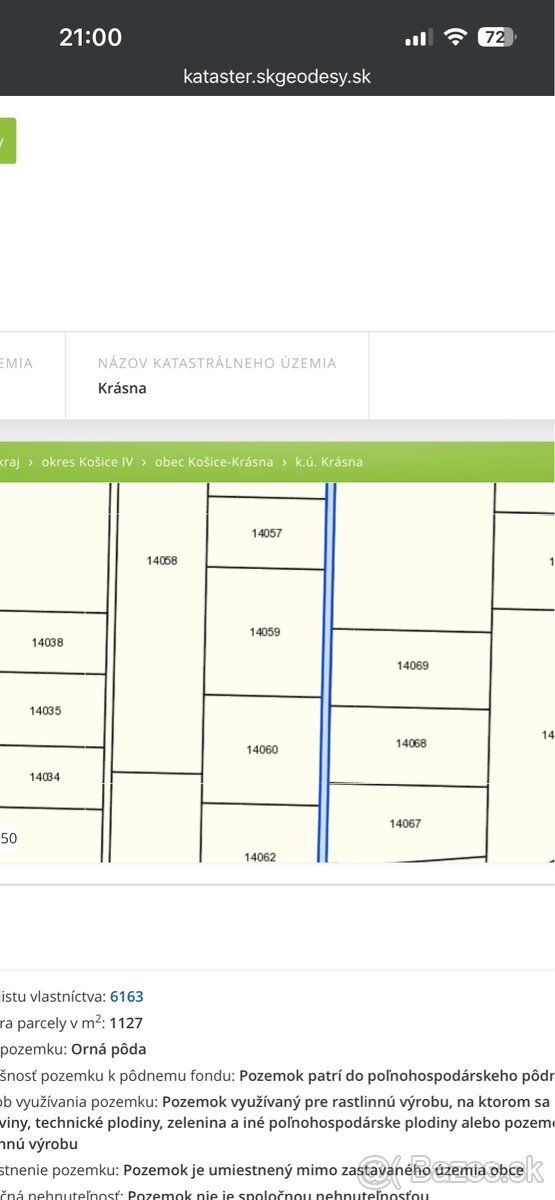The width and height of the screenshot is (555, 1200).
Task: Click parcel 14058 on the map
Action: point(161,561)
